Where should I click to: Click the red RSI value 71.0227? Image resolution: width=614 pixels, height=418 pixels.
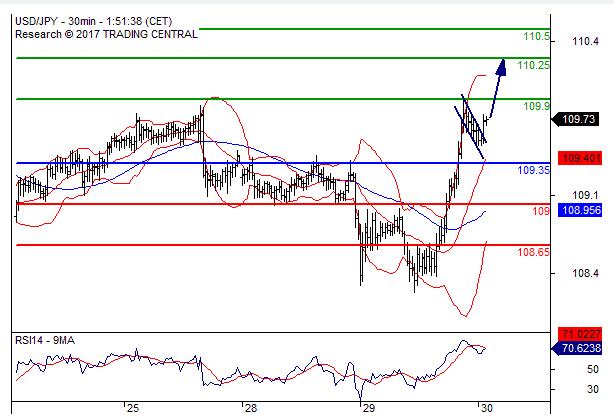click(580, 334)
